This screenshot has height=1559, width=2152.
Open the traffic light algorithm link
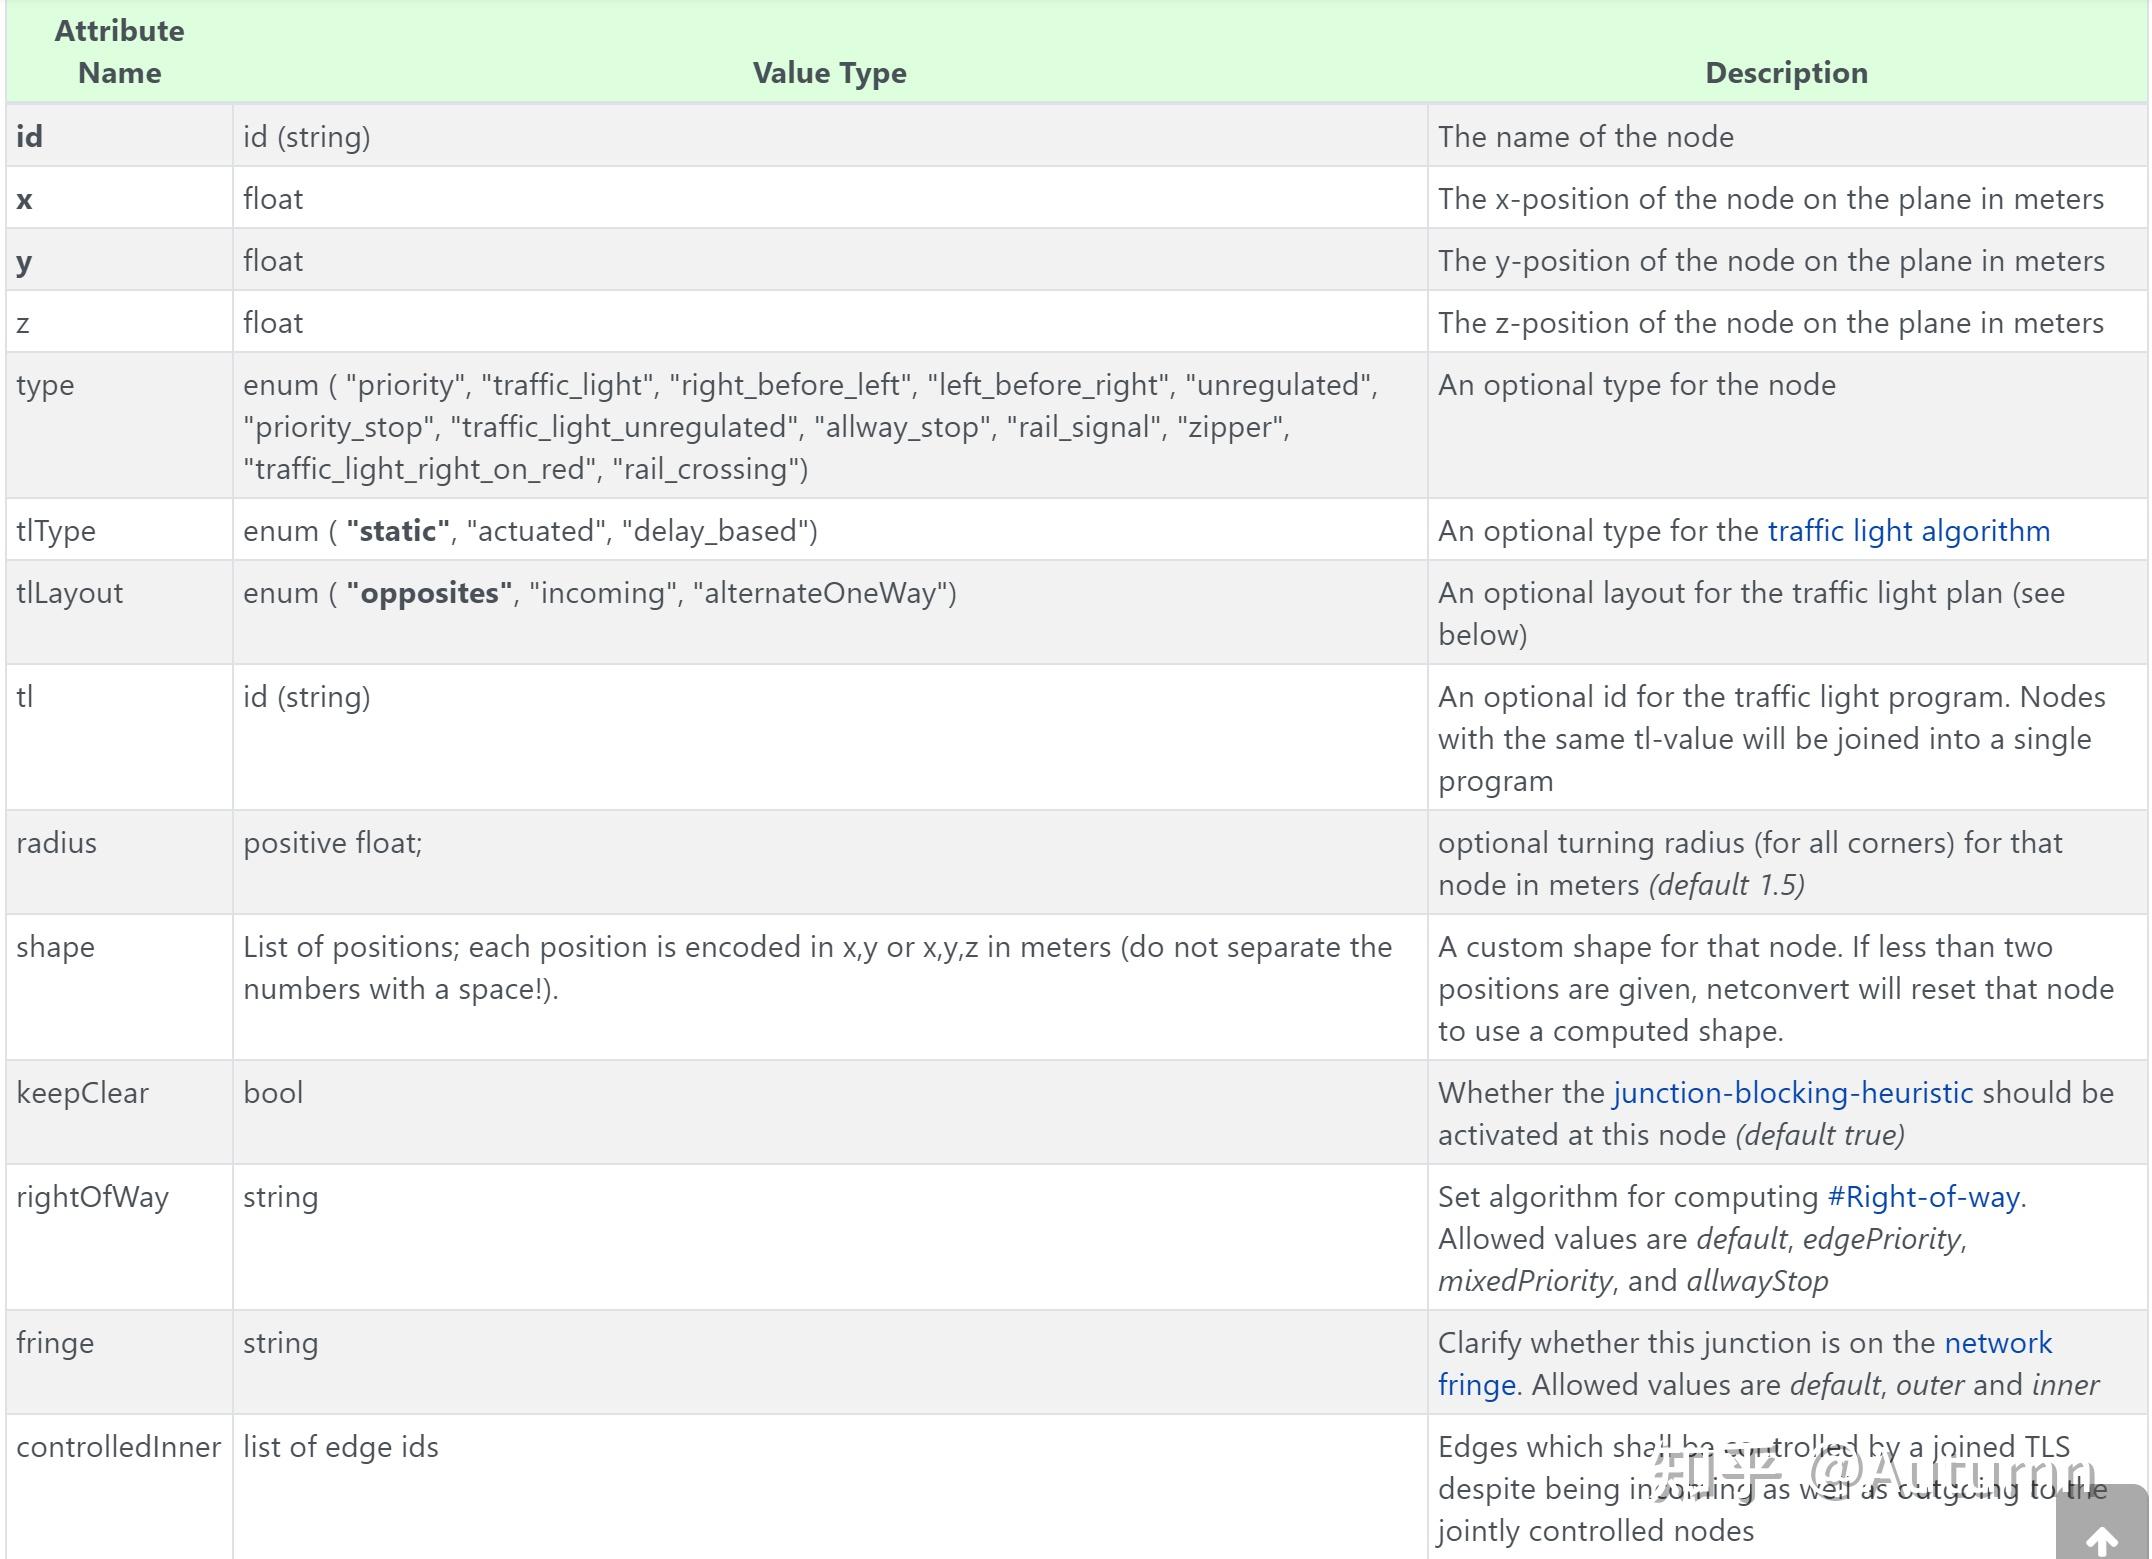(1908, 531)
